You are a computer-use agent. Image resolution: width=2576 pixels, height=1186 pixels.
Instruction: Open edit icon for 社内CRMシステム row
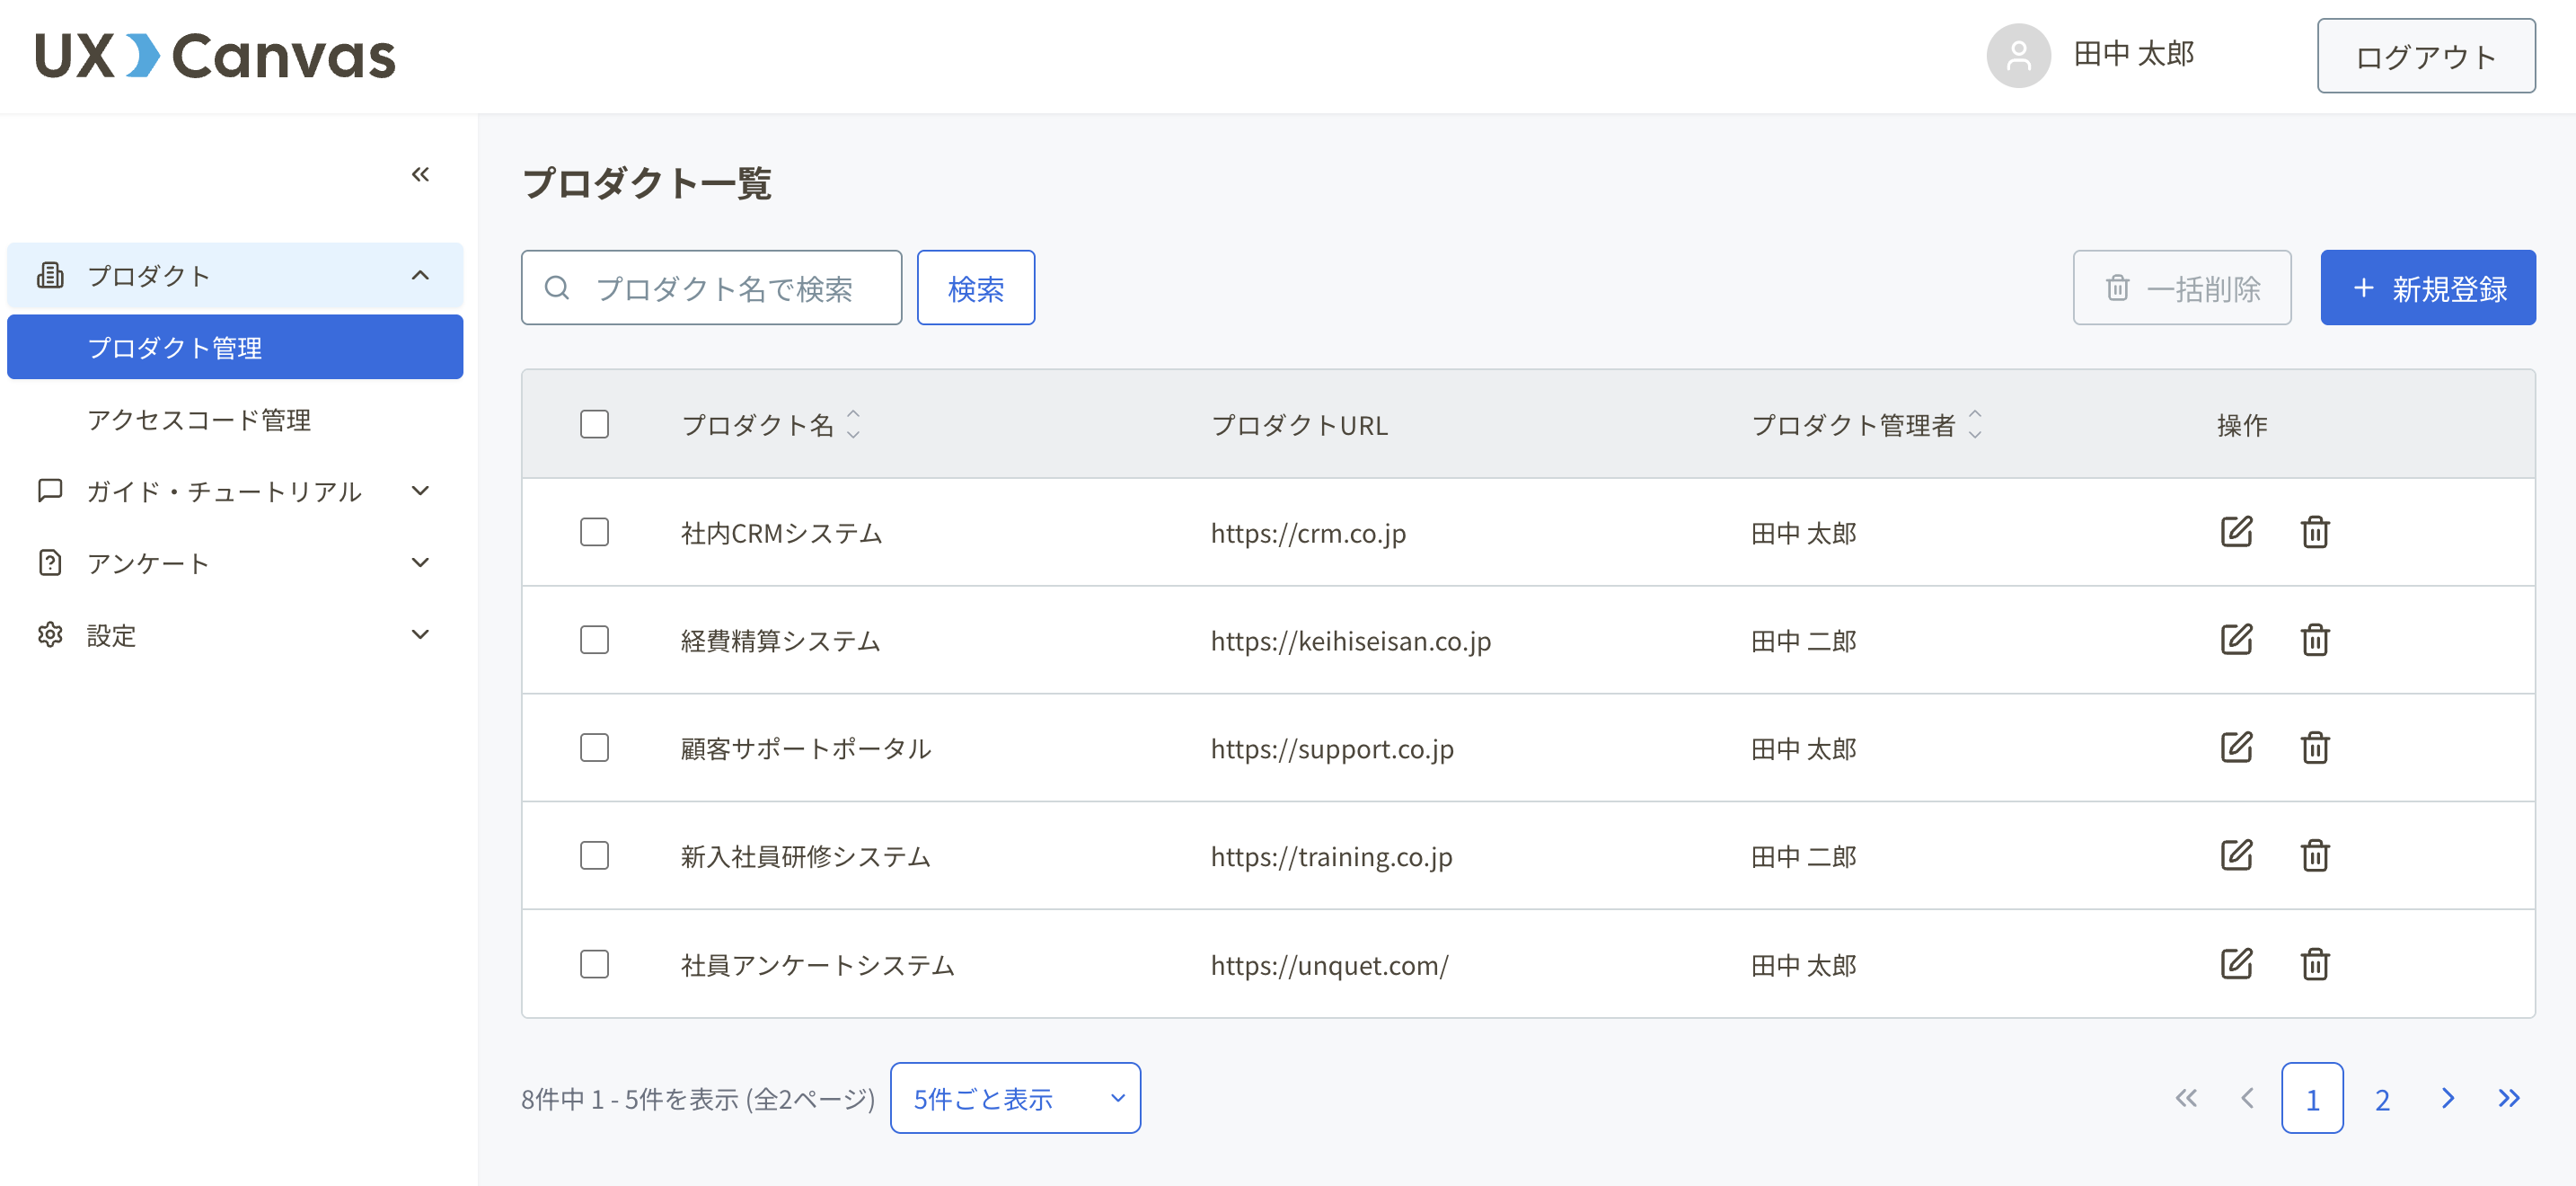coord(2237,532)
